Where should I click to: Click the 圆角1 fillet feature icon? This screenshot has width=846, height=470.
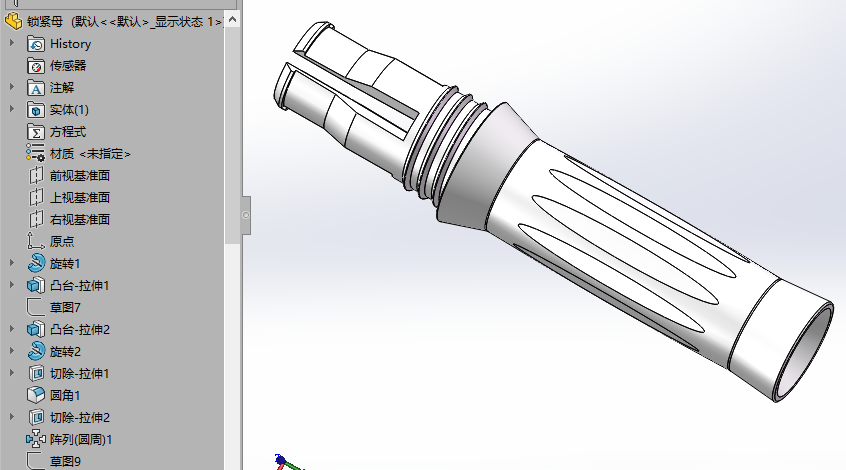pyautogui.click(x=36, y=396)
